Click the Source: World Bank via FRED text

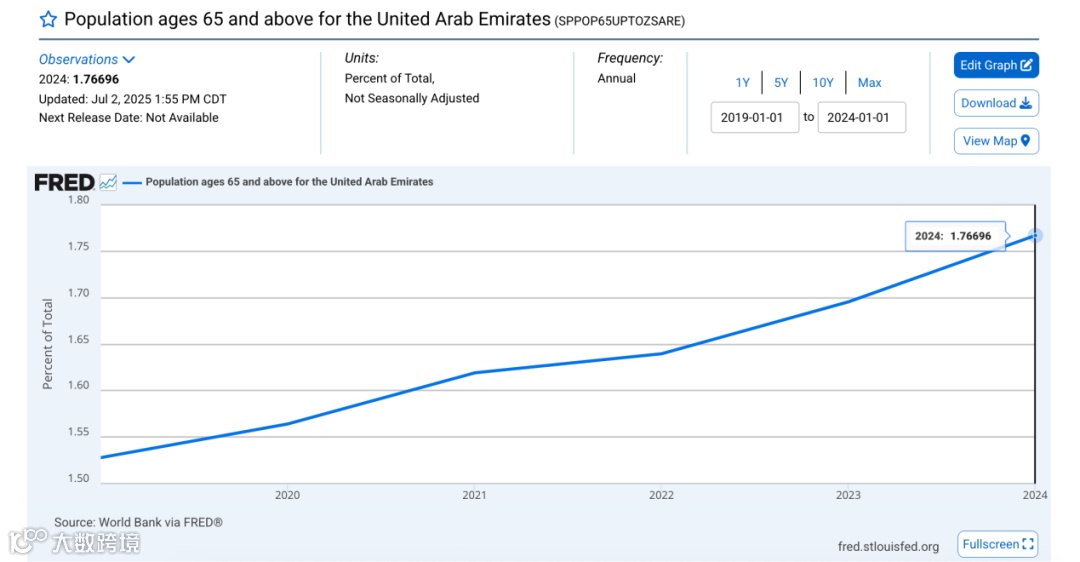click(138, 523)
